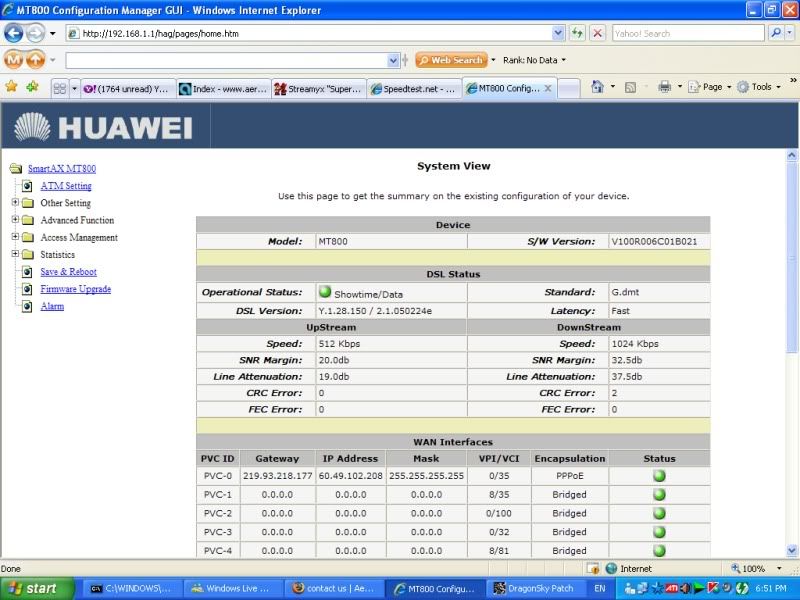Click the Print icon in the command bar
The height and width of the screenshot is (600, 800).
(664, 87)
